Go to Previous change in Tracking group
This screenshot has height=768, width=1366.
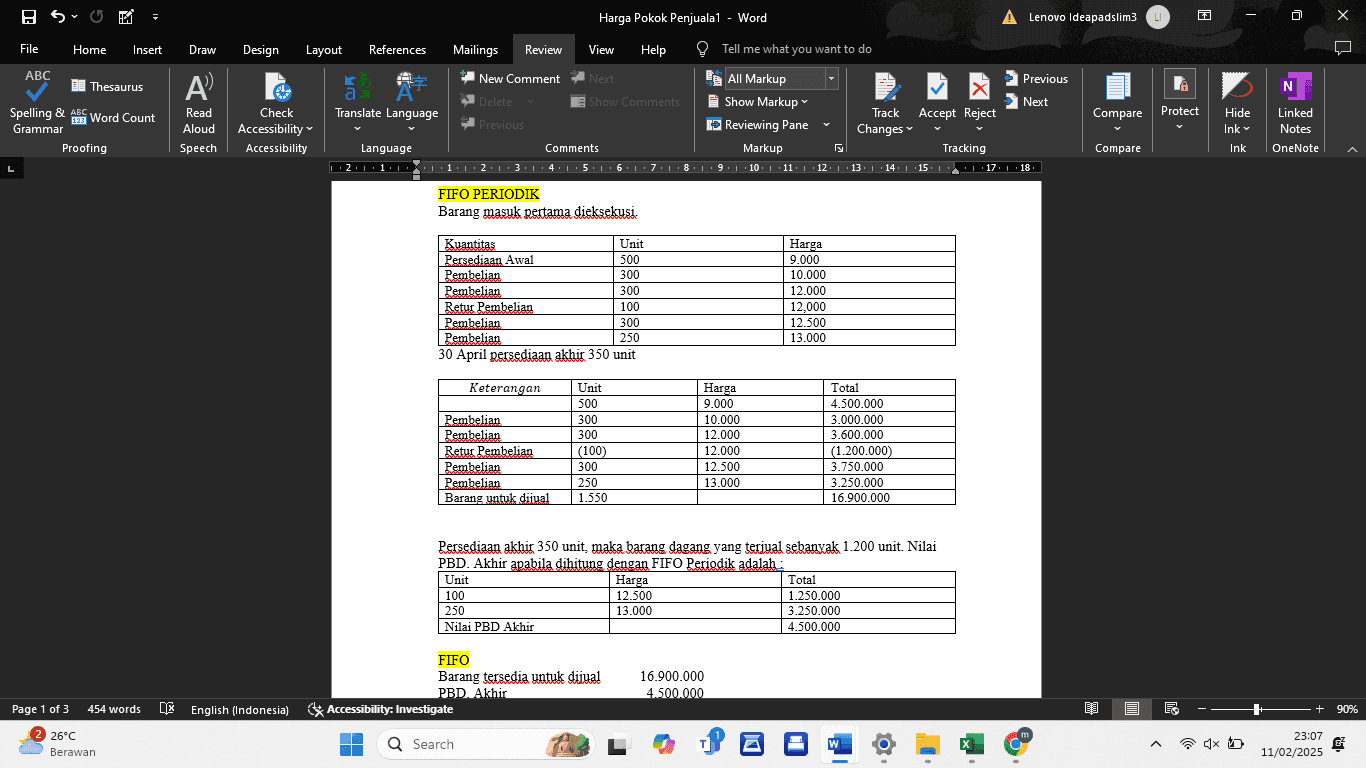tap(1036, 78)
